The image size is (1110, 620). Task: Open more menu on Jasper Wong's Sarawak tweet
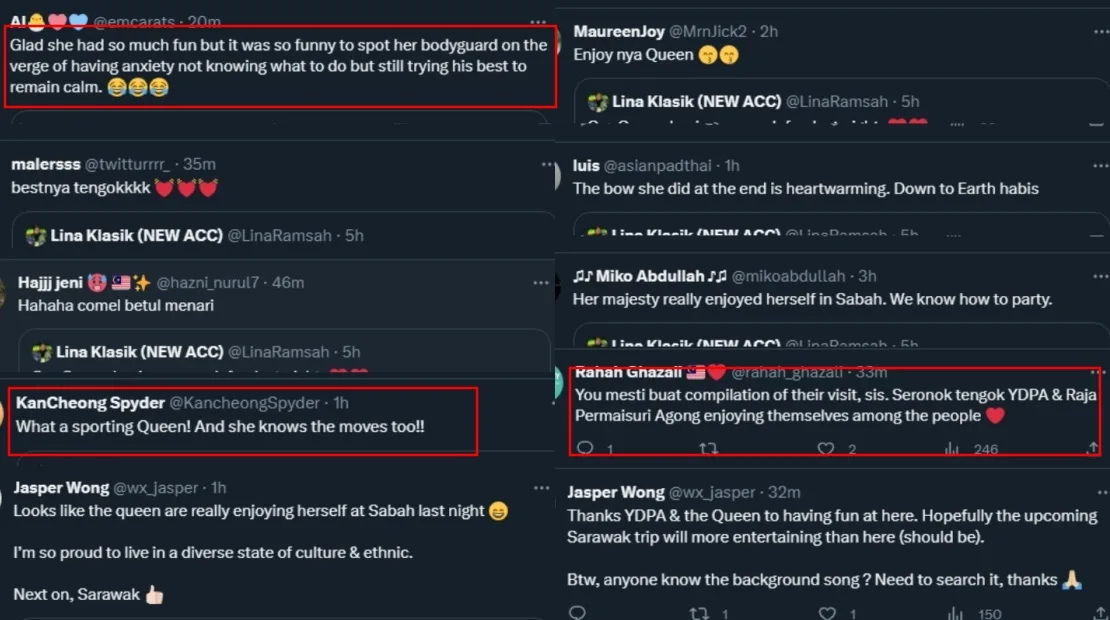(541, 488)
